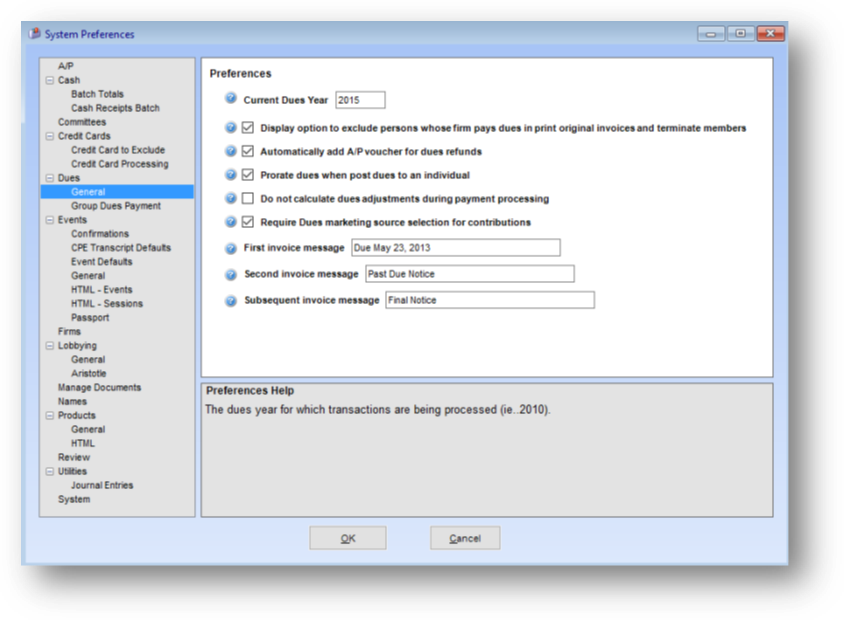Select General under Products
Screen dimensions: 844x620
point(88,430)
